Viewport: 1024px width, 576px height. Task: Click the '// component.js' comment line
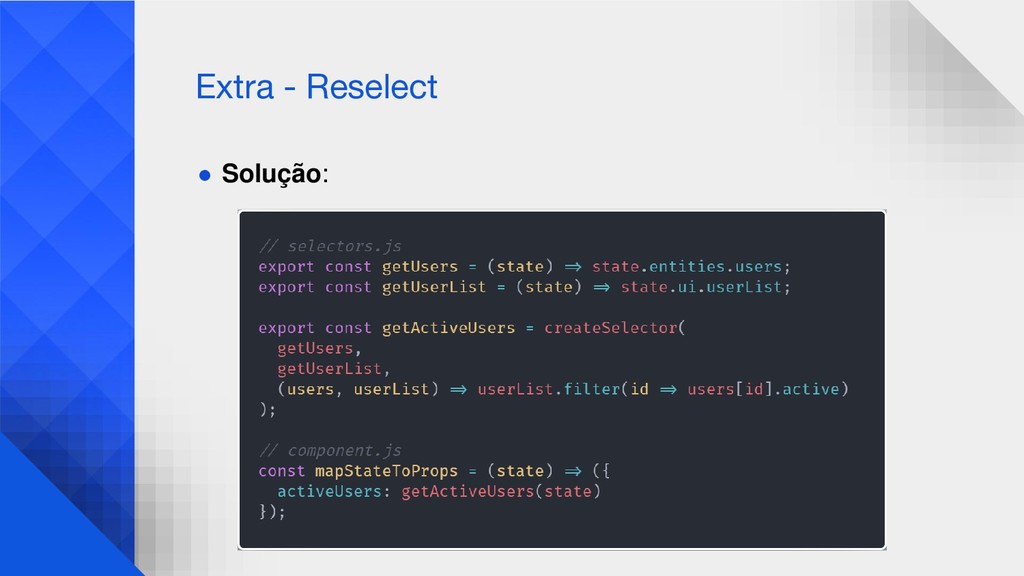(x=330, y=451)
